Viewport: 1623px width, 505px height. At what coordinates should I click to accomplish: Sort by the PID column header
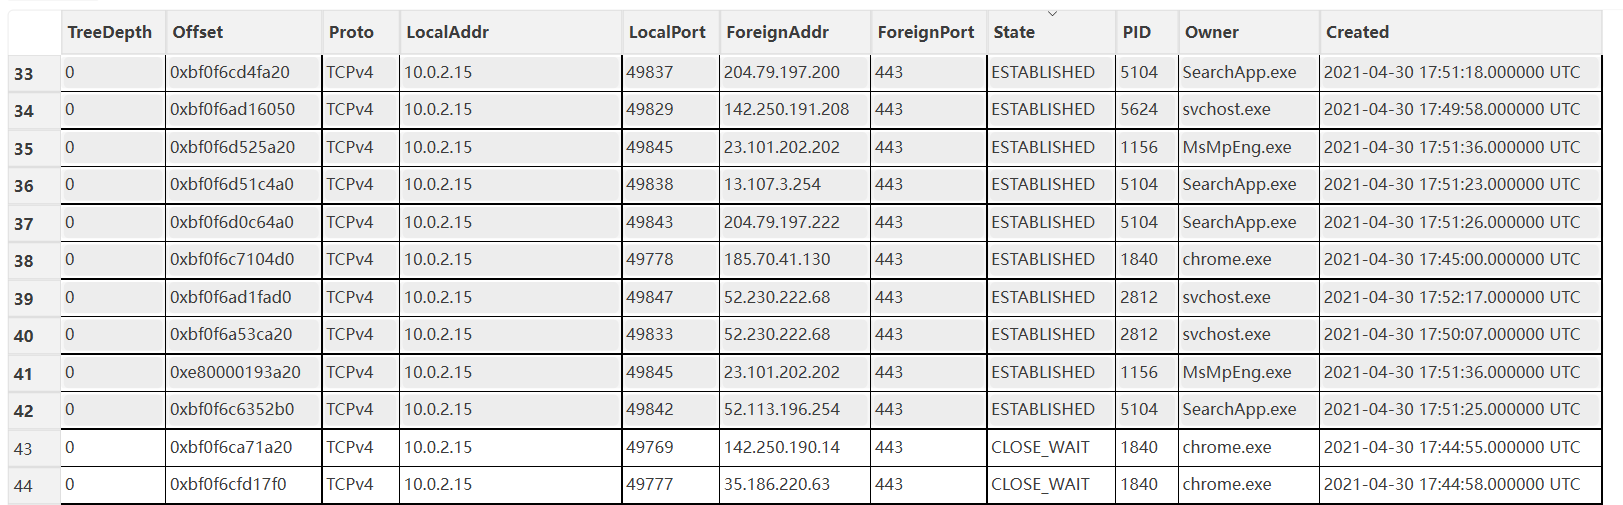coord(1136,32)
